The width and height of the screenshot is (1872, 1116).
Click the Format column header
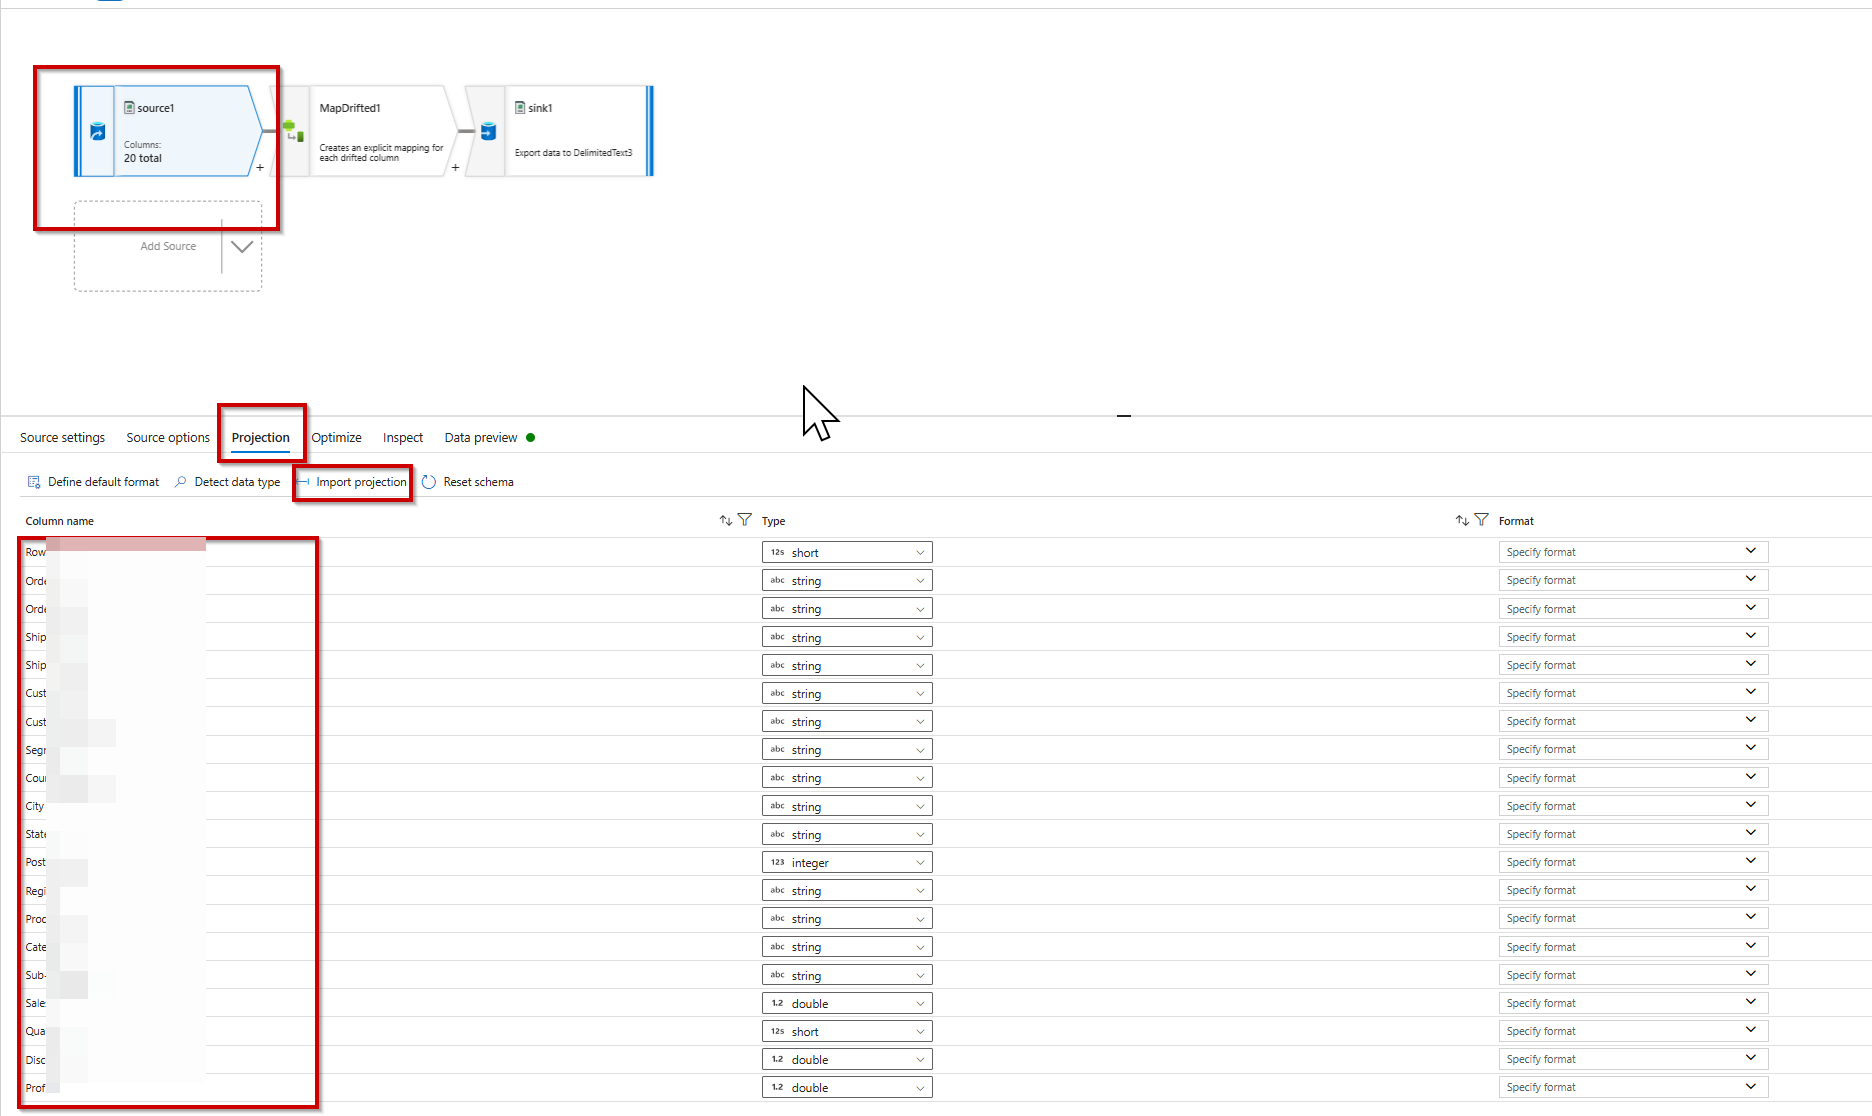(1516, 521)
